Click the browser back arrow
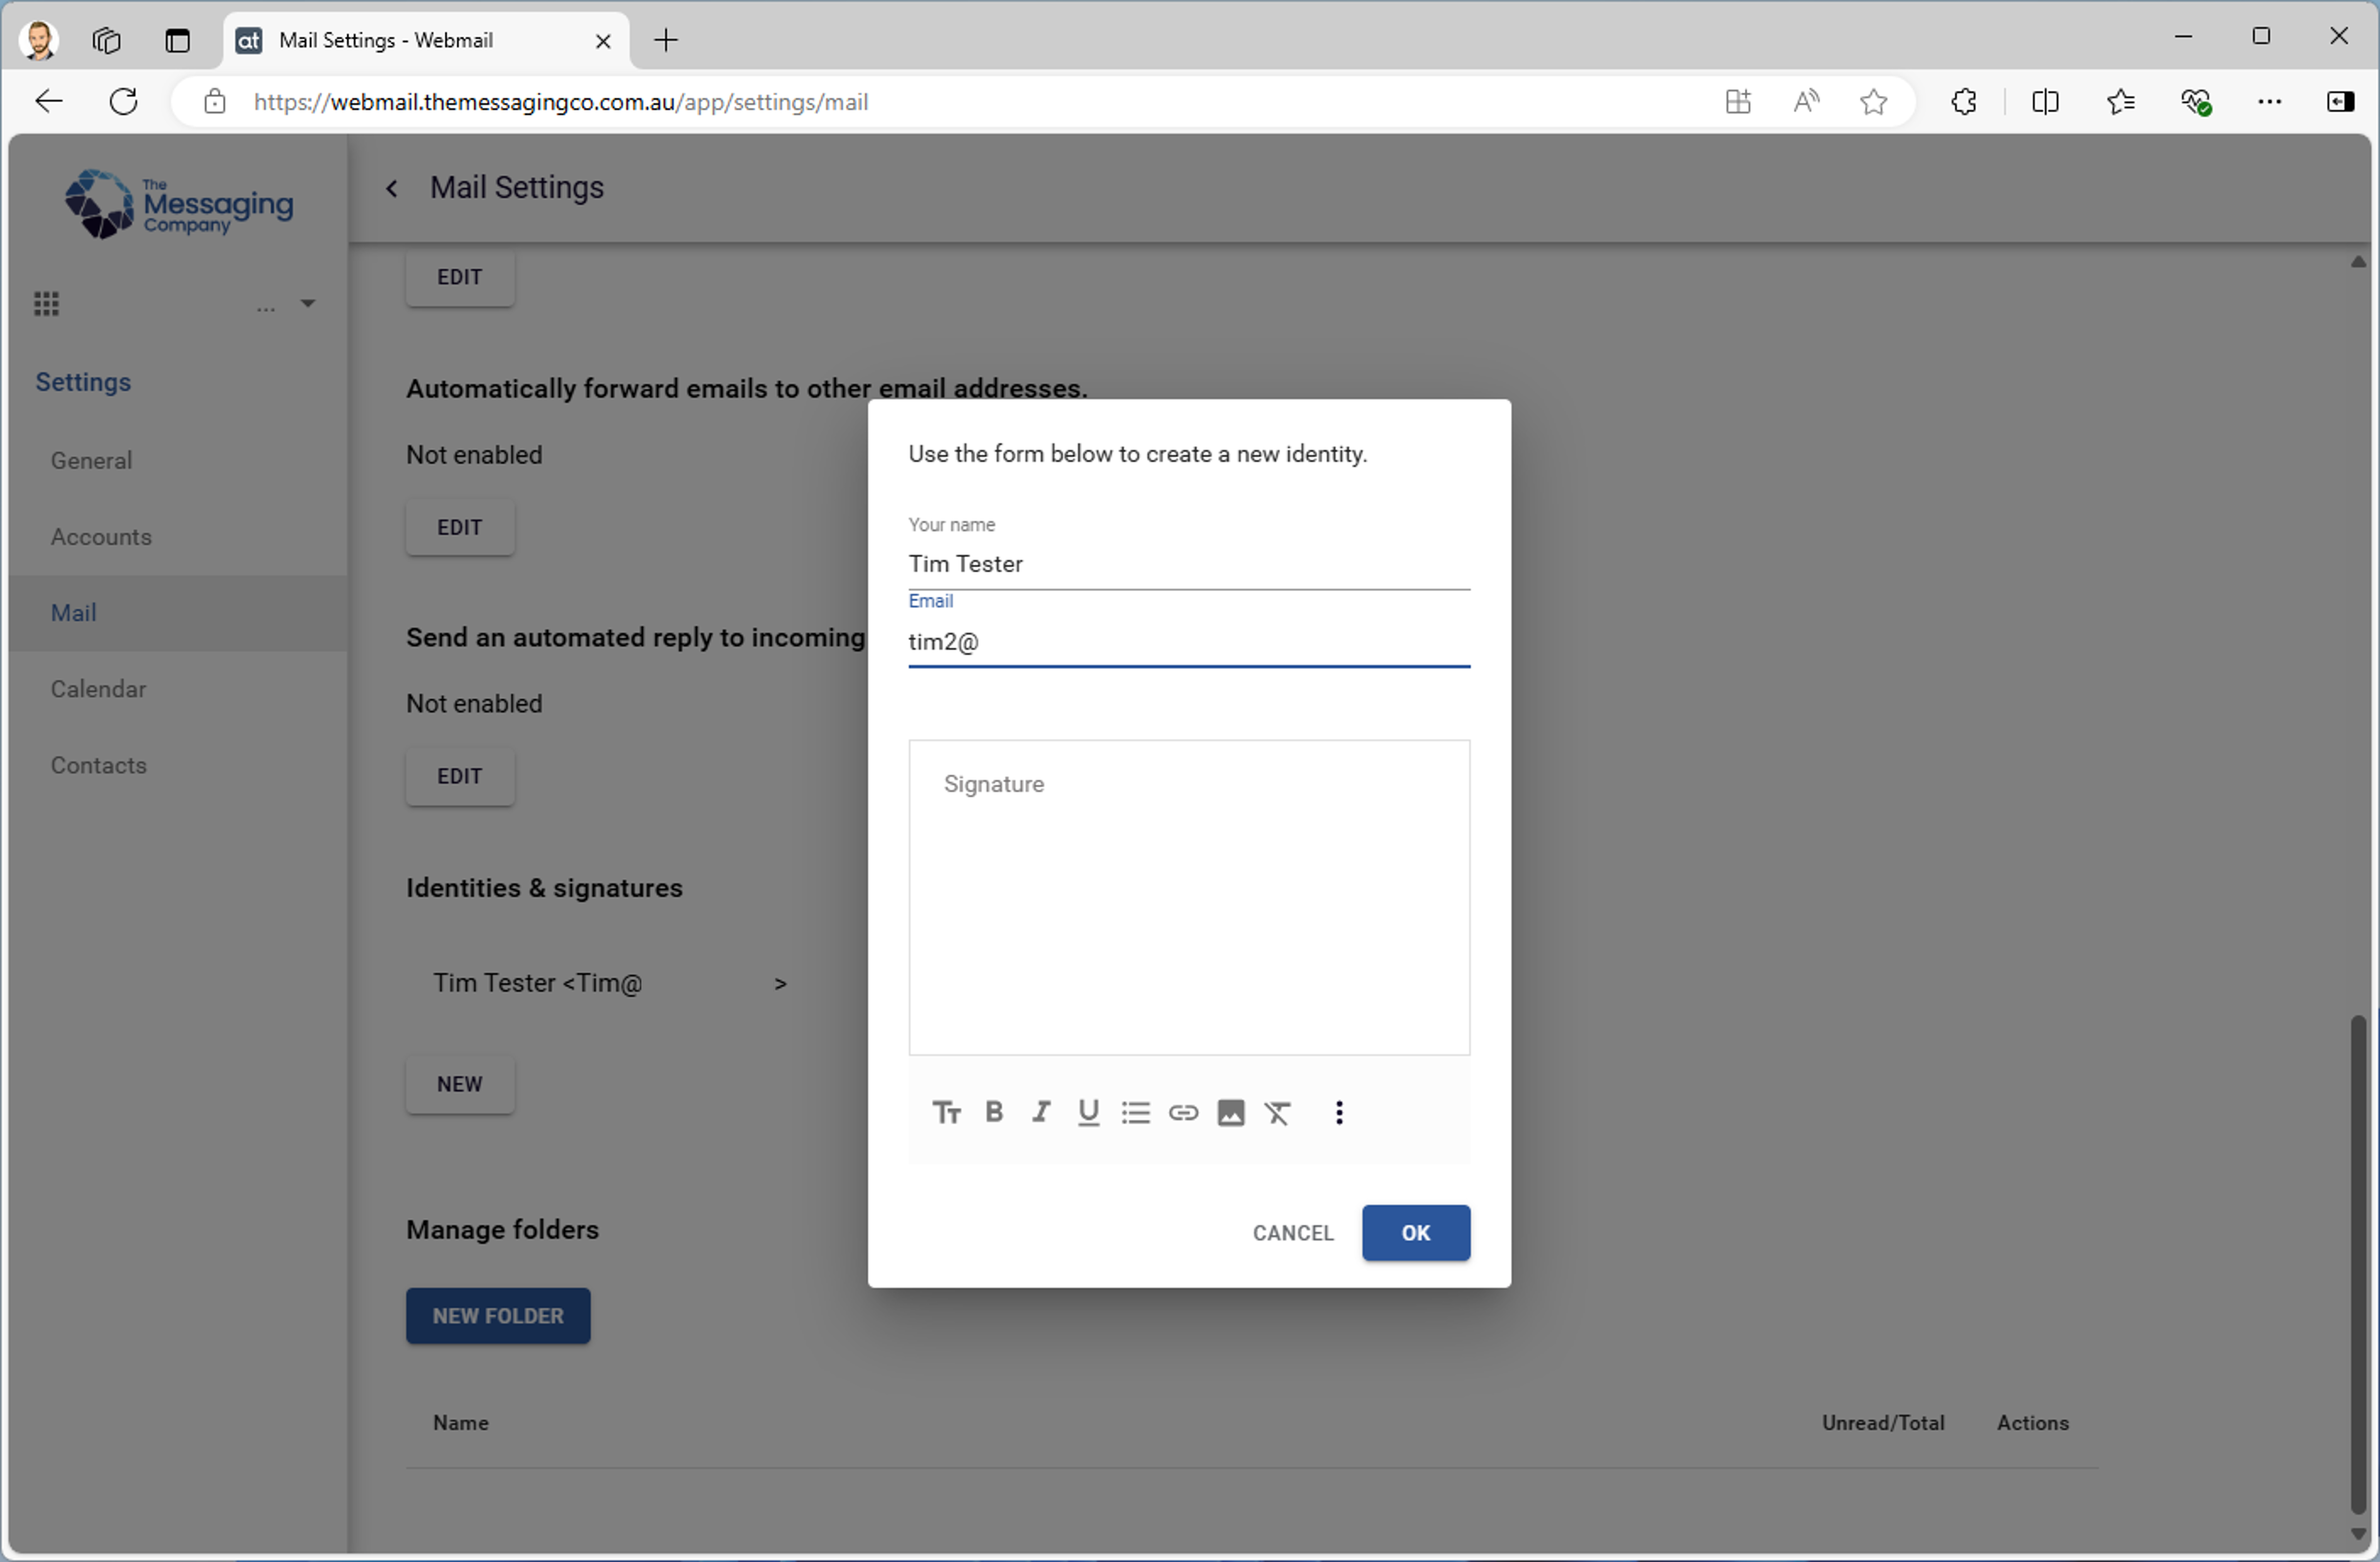The width and height of the screenshot is (2380, 1562). (48, 101)
